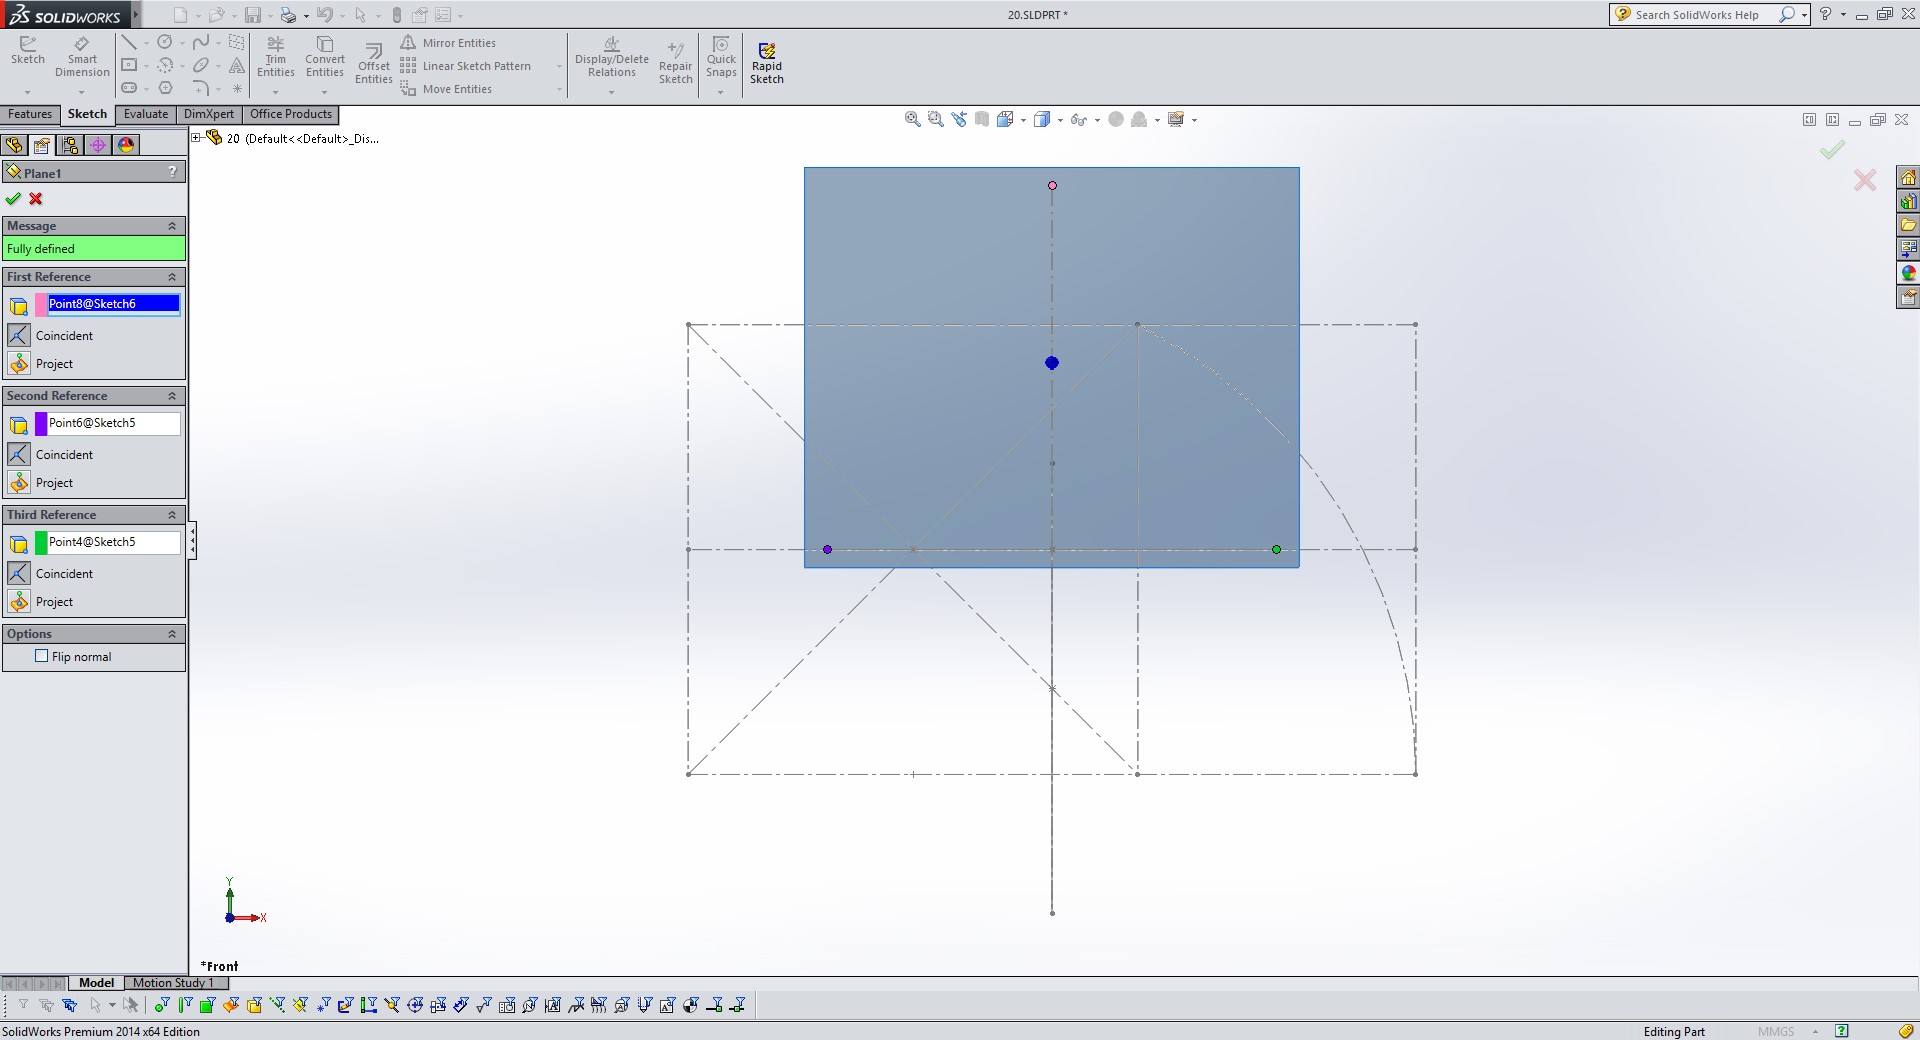Expand the 20 (Default) flyout tree

point(197,138)
